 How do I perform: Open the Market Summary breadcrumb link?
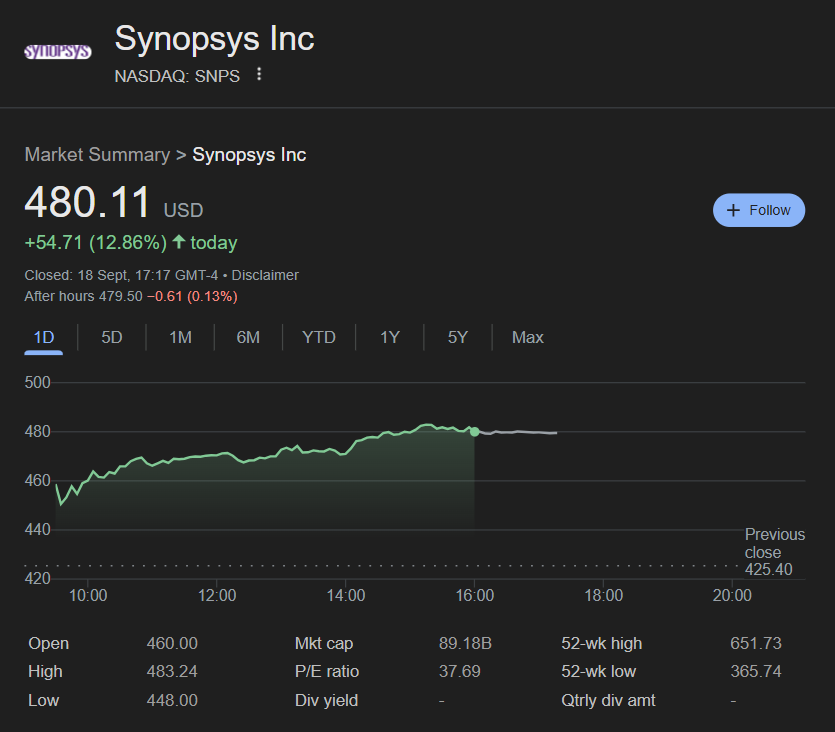[97, 155]
